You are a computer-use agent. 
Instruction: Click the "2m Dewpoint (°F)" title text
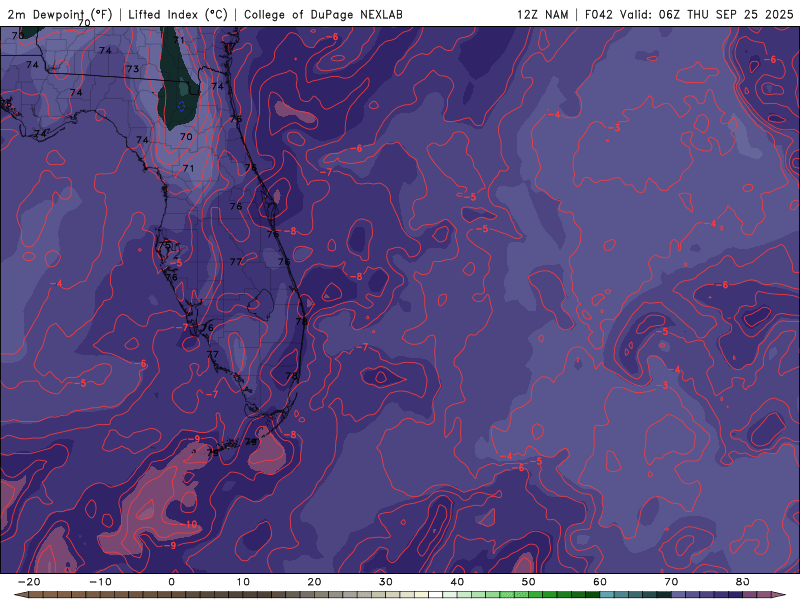click(x=60, y=15)
